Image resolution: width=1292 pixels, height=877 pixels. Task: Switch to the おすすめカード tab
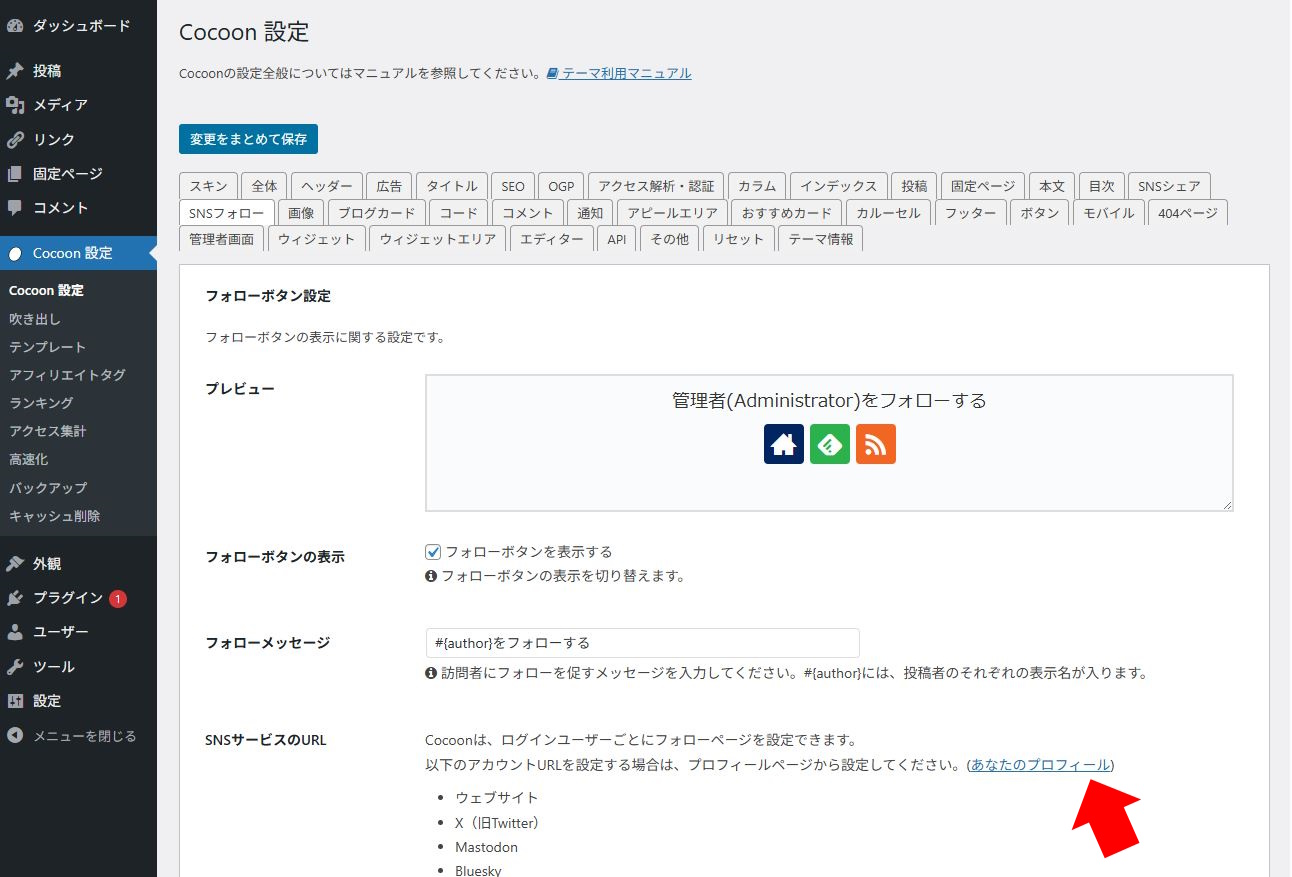(786, 213)
